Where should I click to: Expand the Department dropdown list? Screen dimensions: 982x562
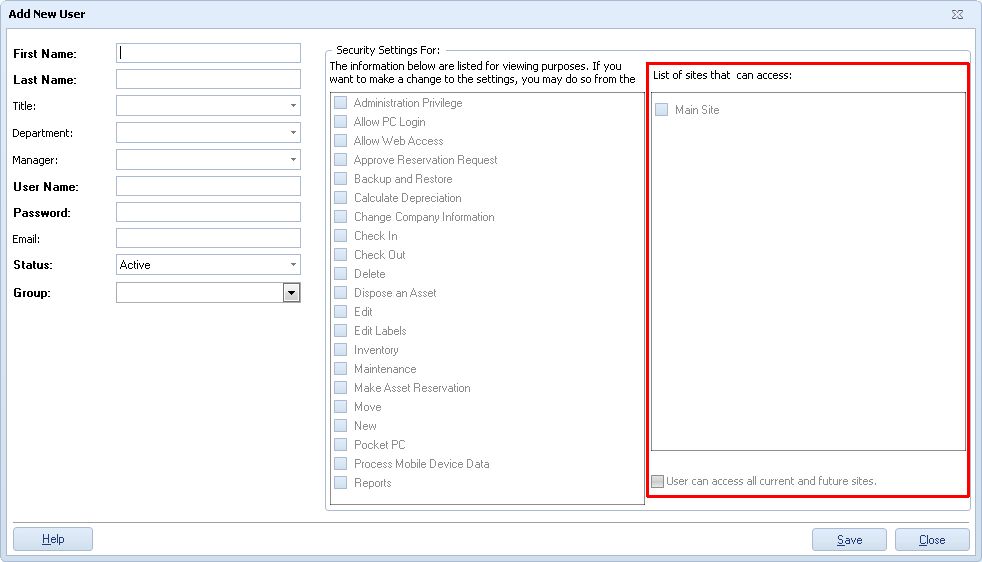point(293,133)
